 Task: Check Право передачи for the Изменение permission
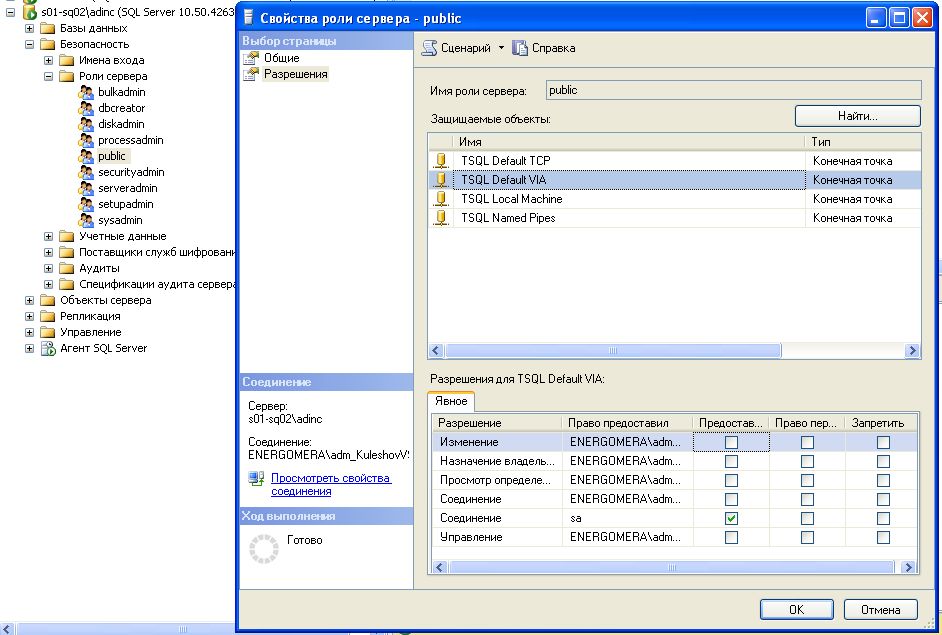[807, 442]
